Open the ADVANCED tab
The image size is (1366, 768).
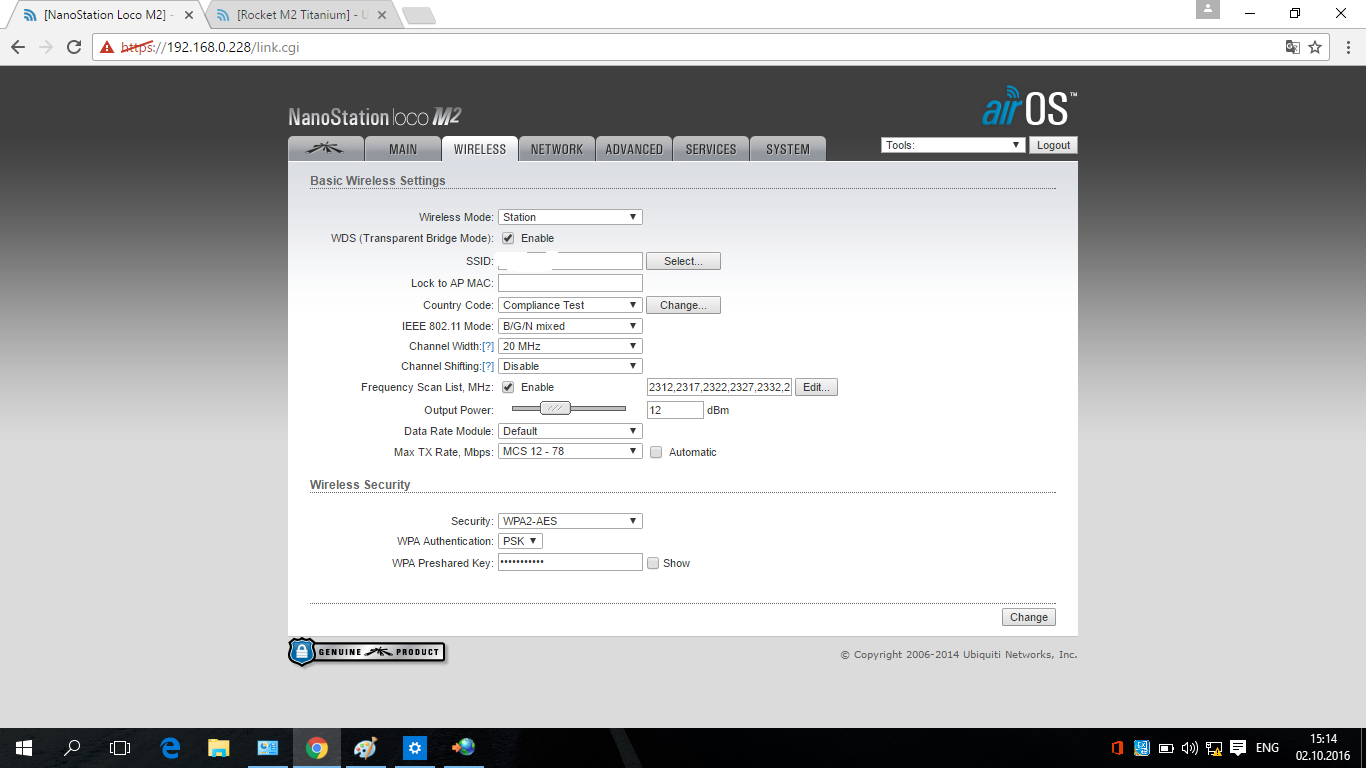pos(634,149)
